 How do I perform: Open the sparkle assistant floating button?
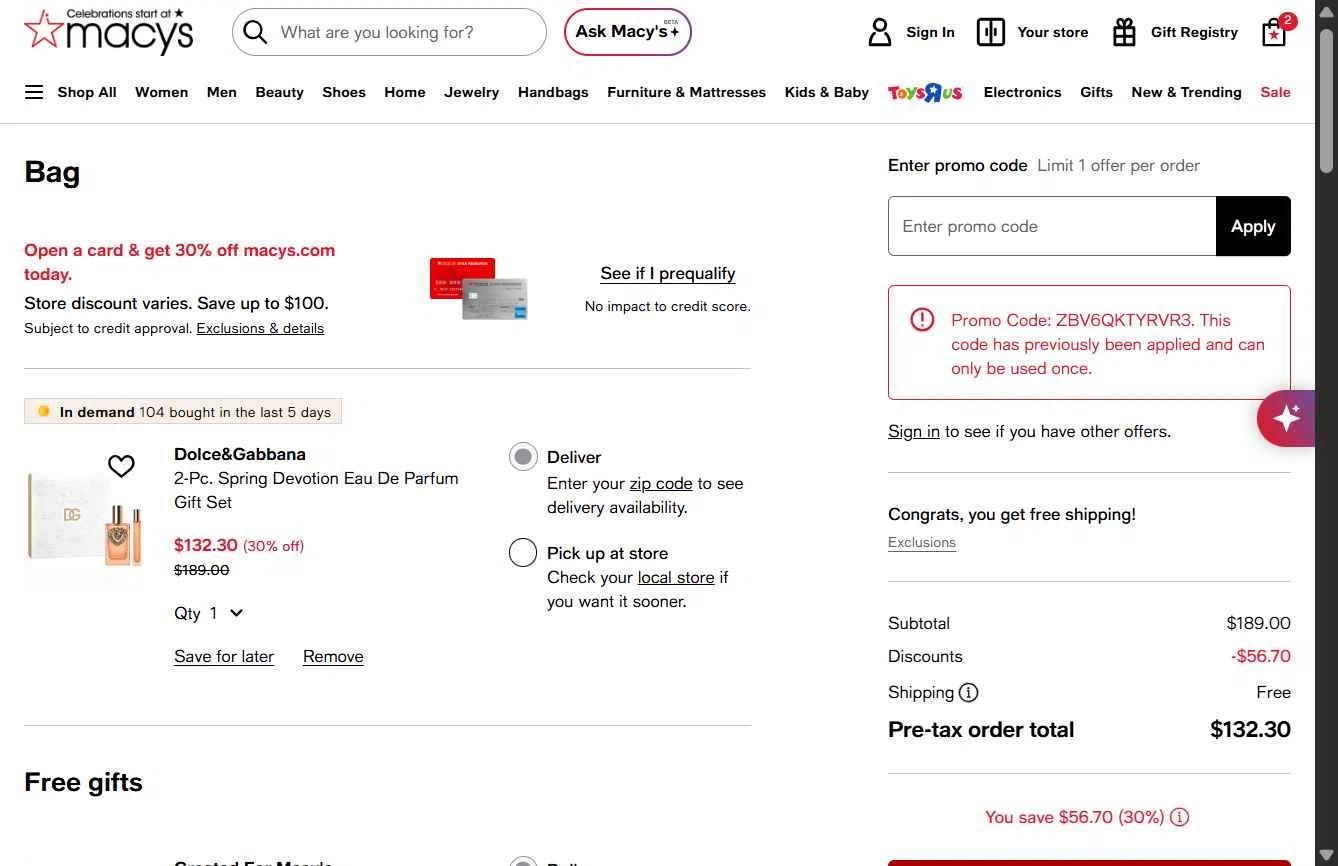click(1287, 418)
